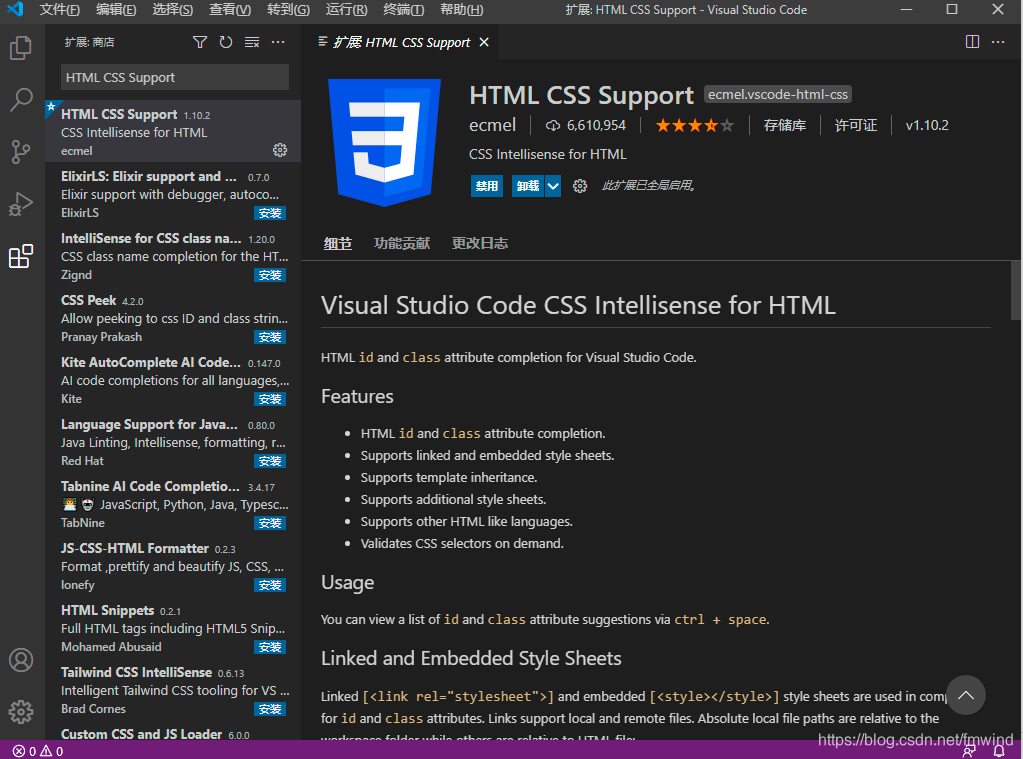This screenshot has width=1023, height=759.
Task: Install the HTML Snippets extension
Action: pos(270,647)
